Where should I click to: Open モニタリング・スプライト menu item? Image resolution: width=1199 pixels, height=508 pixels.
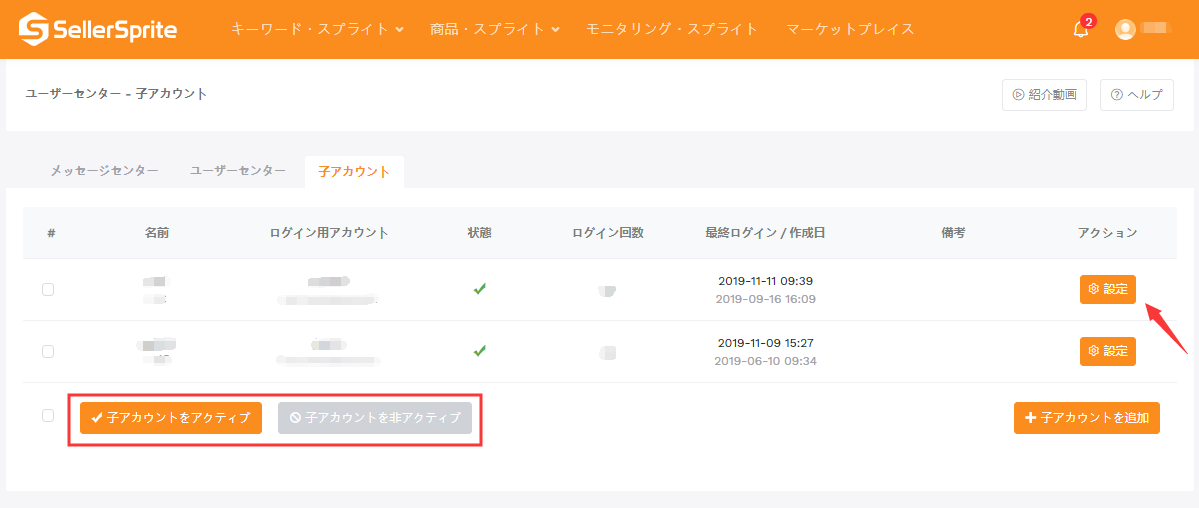click(x=671, y=29)
